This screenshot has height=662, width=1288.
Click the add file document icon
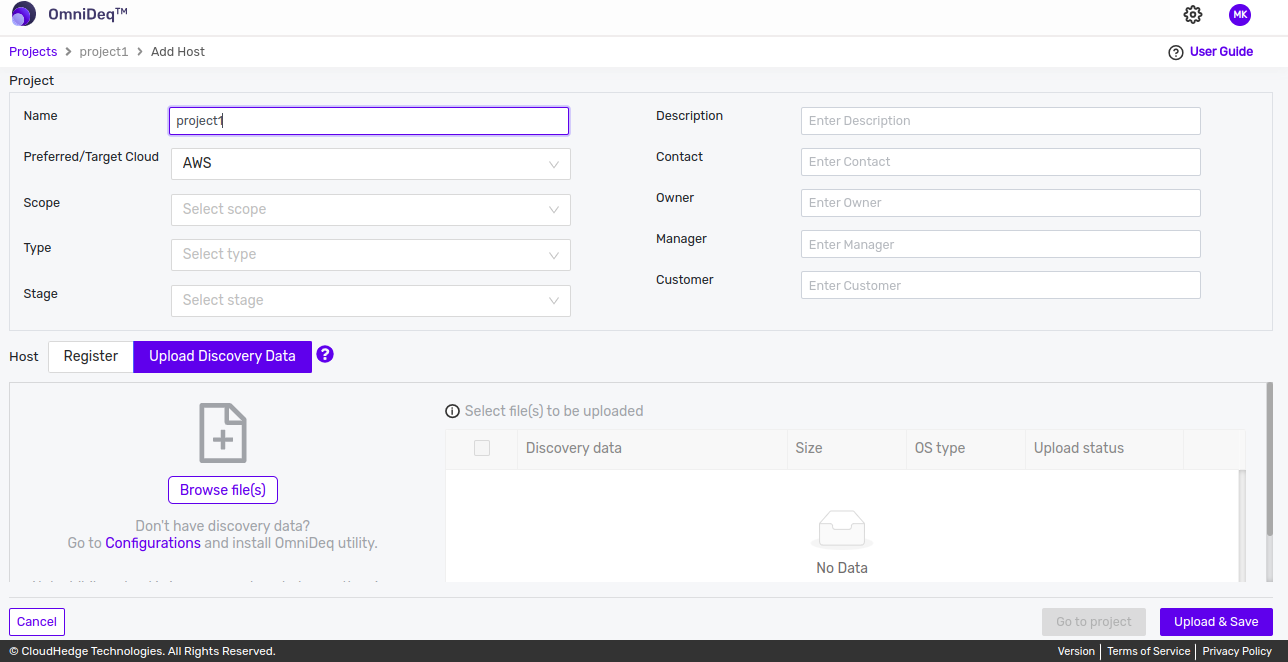pyautogui.click(x=223, y=433)
